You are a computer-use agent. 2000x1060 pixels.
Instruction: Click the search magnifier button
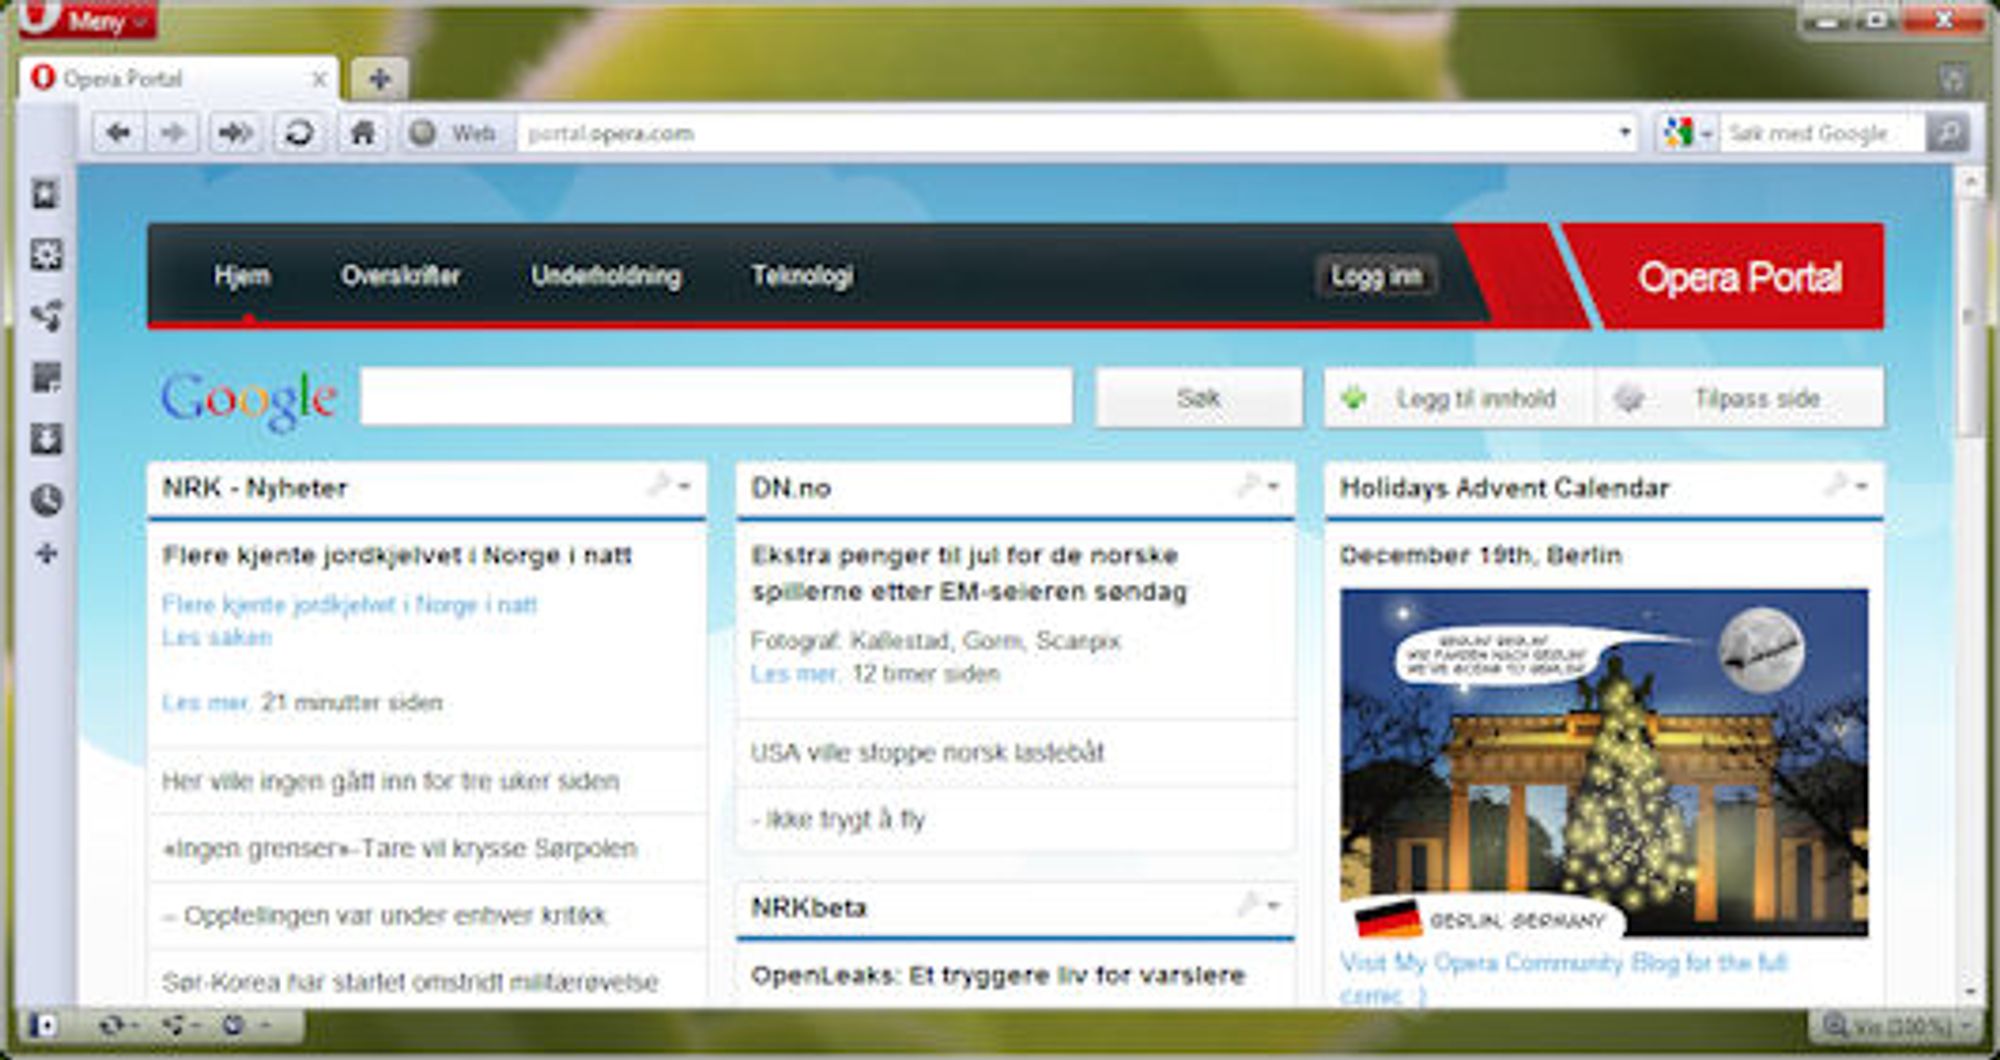point(1948,133)
